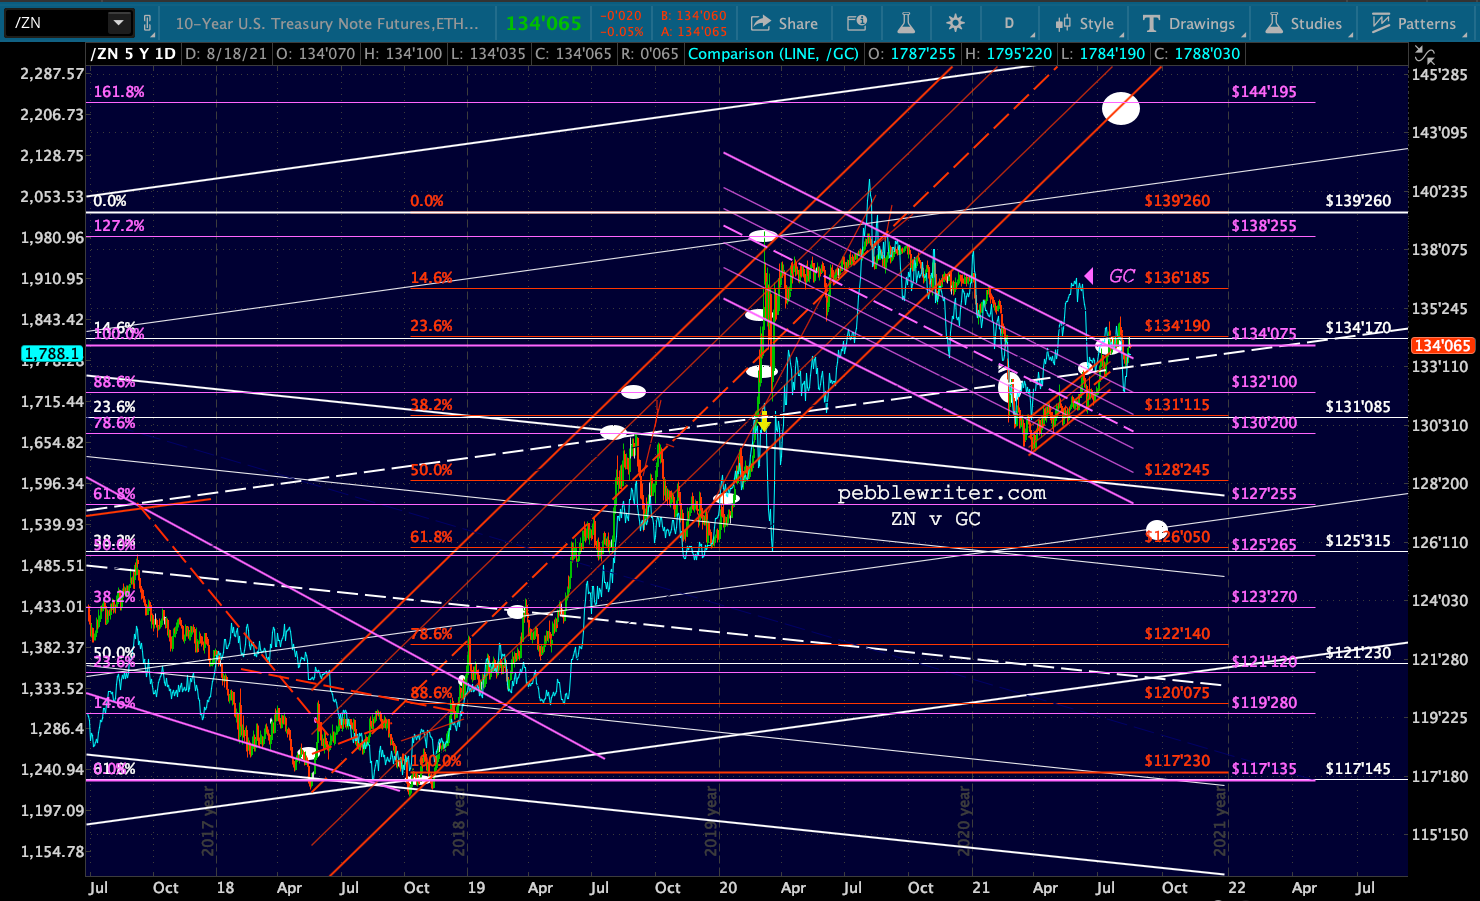Click the 2,287.57 left axis value
The image size is (1480, 901).
click(52, 74)
